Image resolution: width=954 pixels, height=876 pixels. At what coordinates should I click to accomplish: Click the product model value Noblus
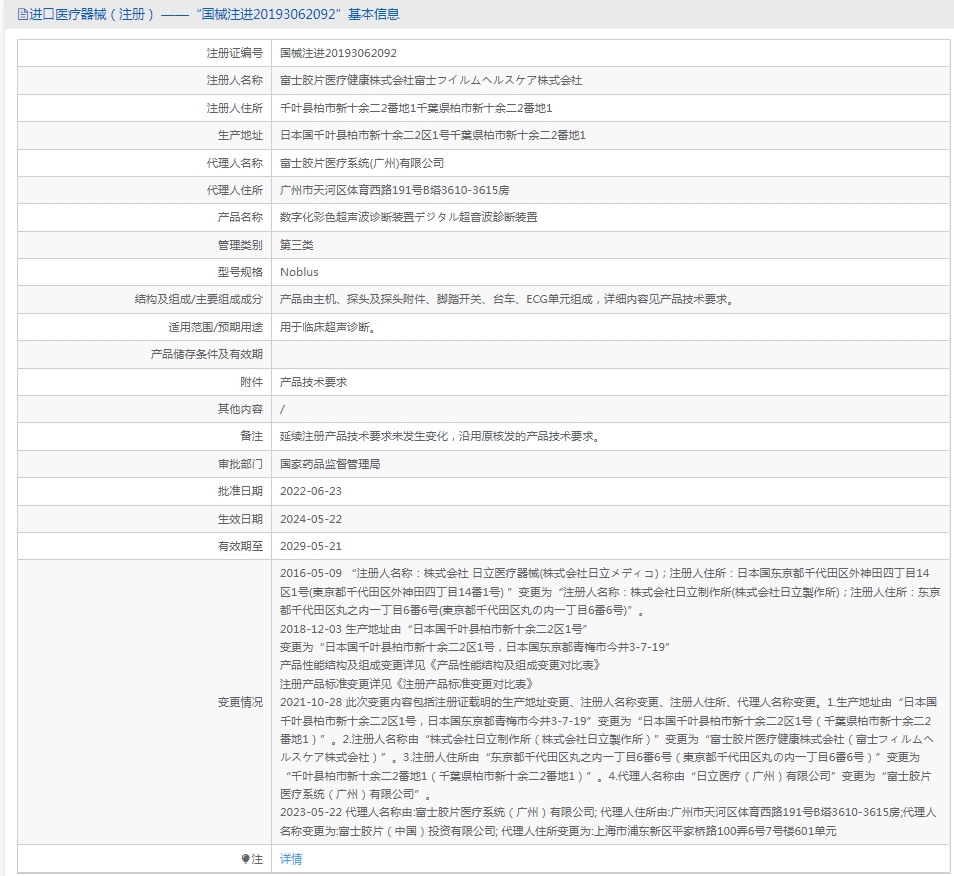[299, 272]
